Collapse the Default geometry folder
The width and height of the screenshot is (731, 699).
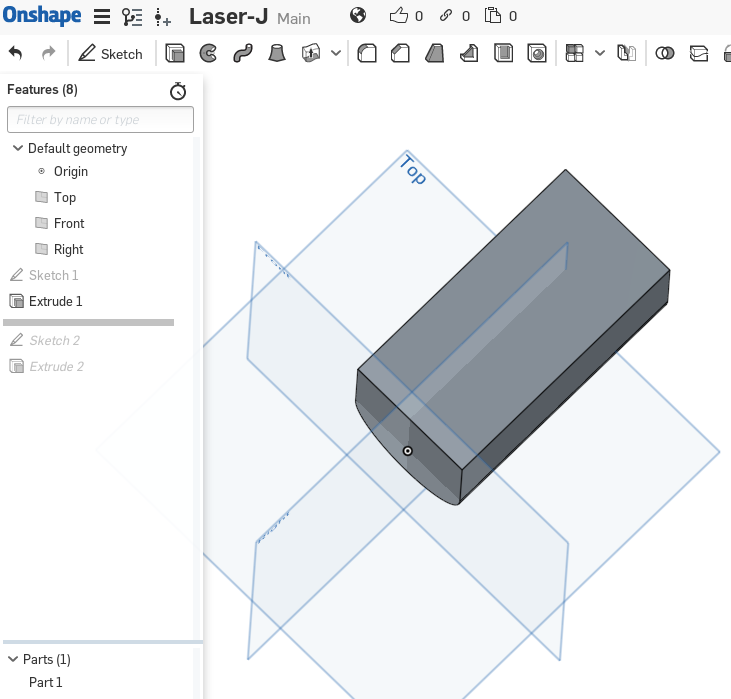coord(18,148)
